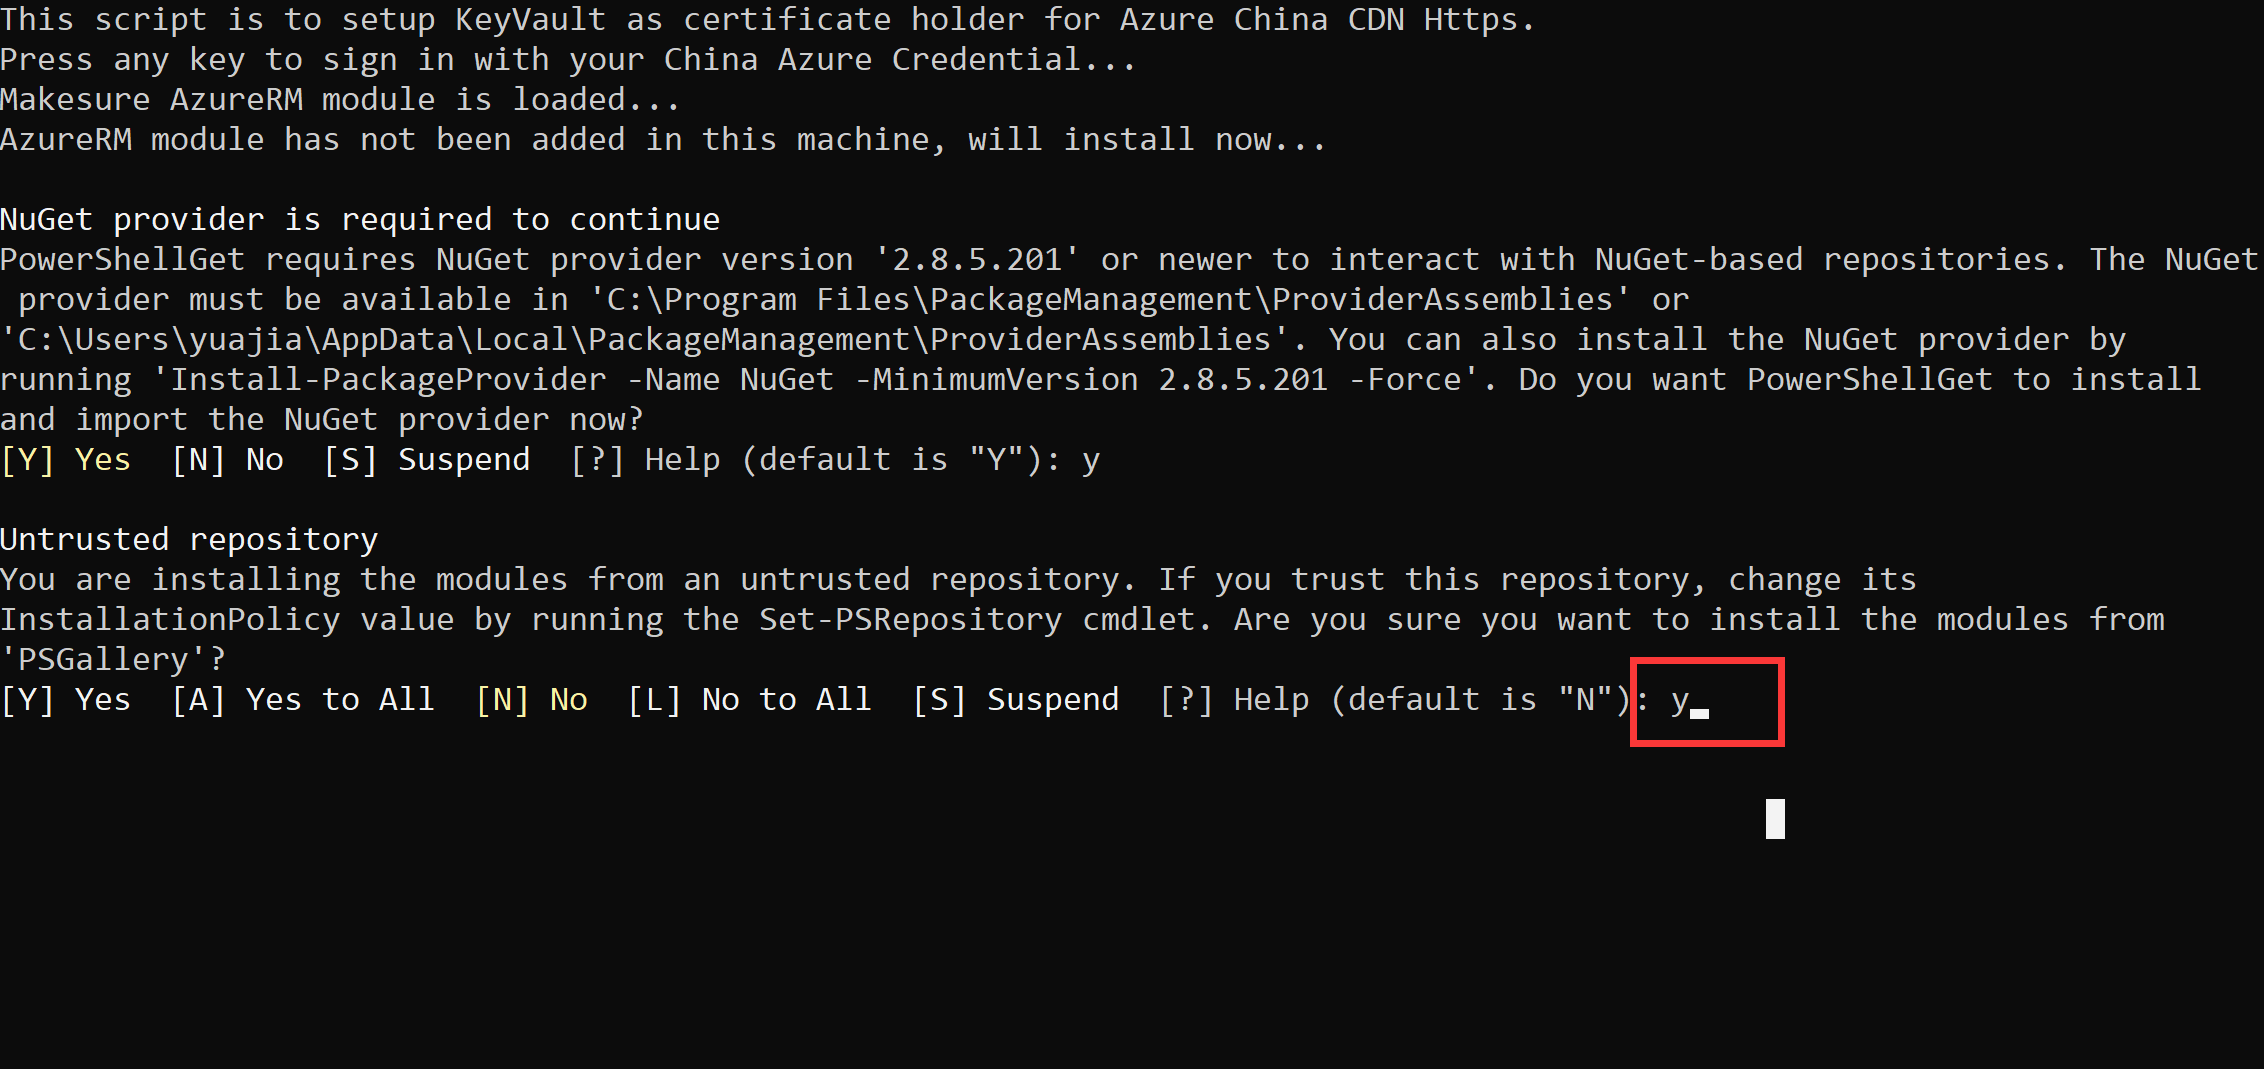Click '[S] Suspend' in the NuGet provider prompt
Viewport: 2264px width, 1069px height.
[x=427, y=460]
